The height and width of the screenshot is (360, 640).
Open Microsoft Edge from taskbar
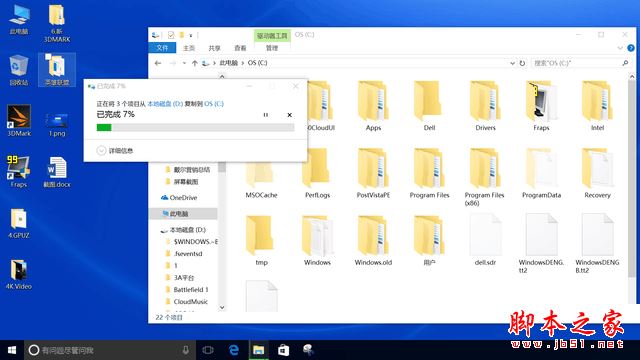tap(233, 350)
